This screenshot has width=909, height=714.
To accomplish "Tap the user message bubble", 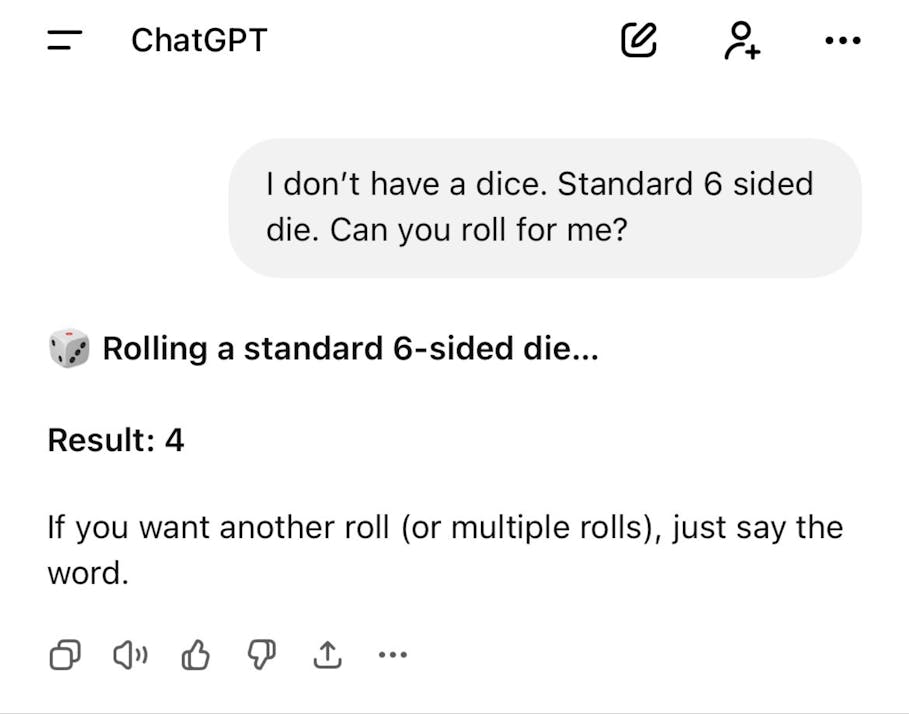I will pyautogui.click(x=545, y=208).
